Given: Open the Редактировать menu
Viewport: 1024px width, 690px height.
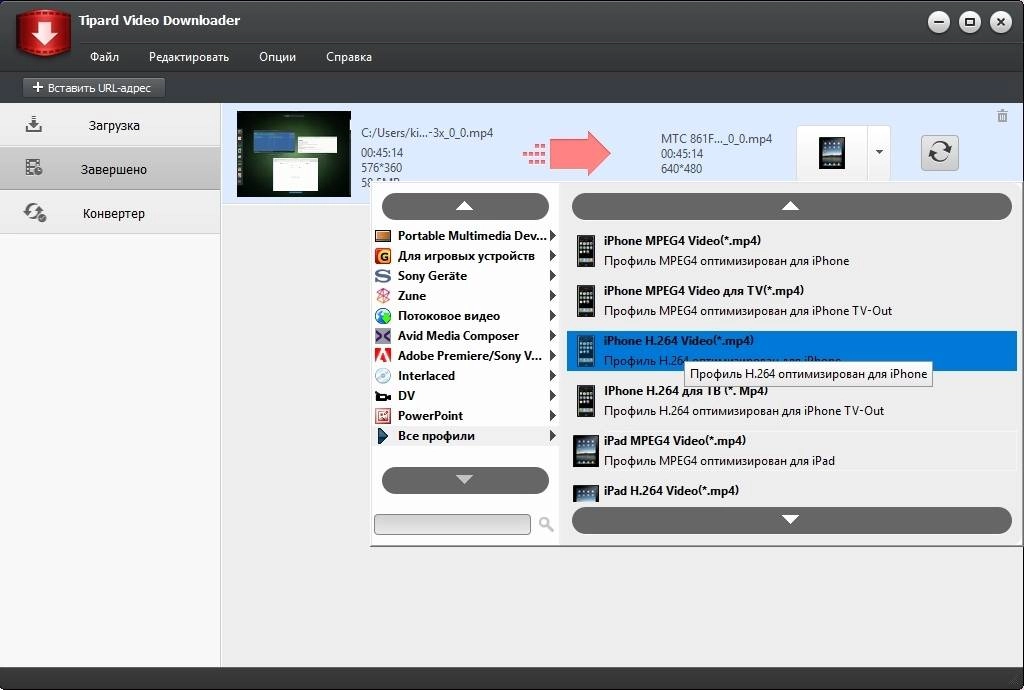Looking at the screenshot, I should pos(189,57).
